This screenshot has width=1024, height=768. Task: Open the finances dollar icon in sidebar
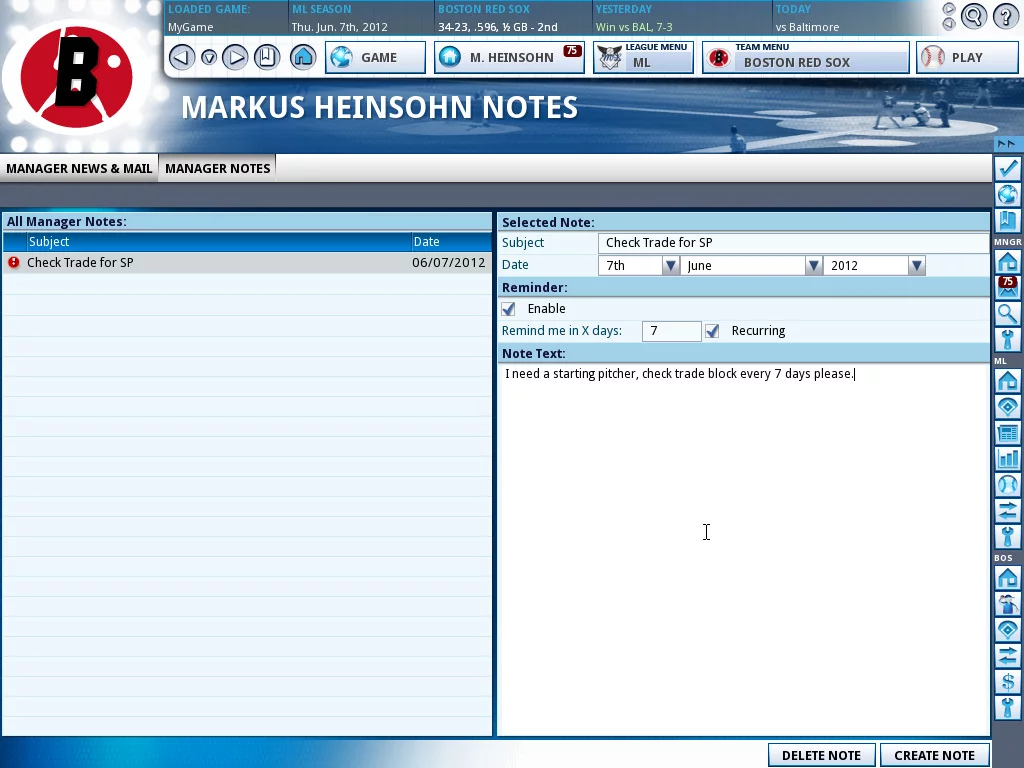1008,682
